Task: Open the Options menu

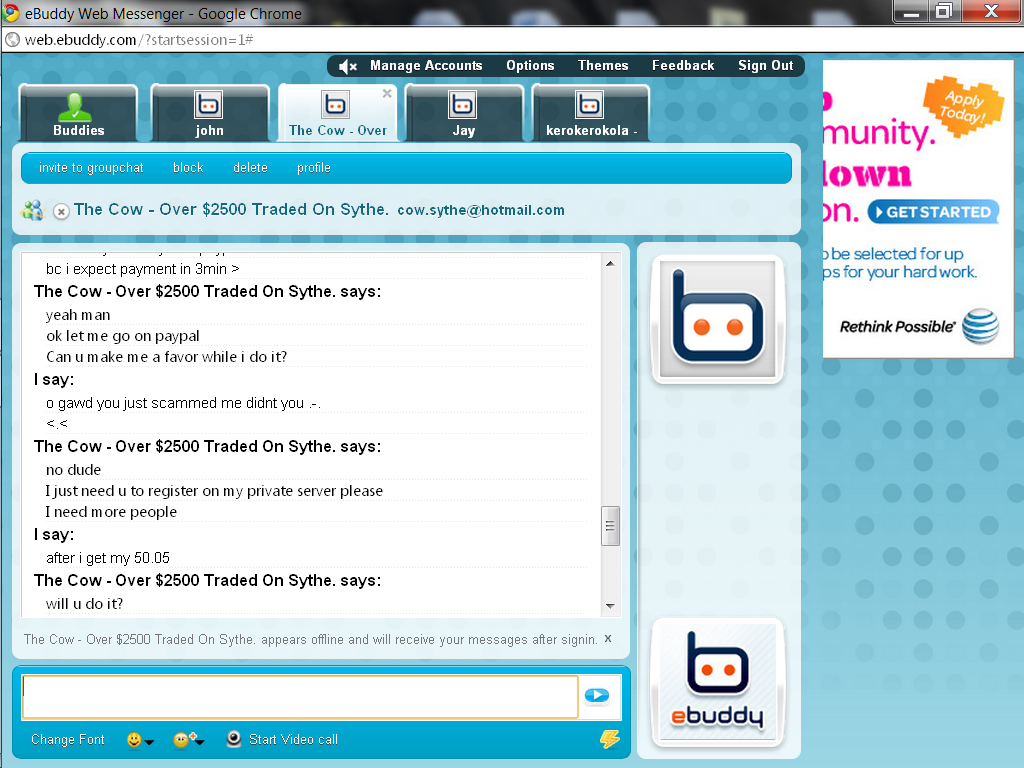Action: pyautogui.click(x=530, y=65)
